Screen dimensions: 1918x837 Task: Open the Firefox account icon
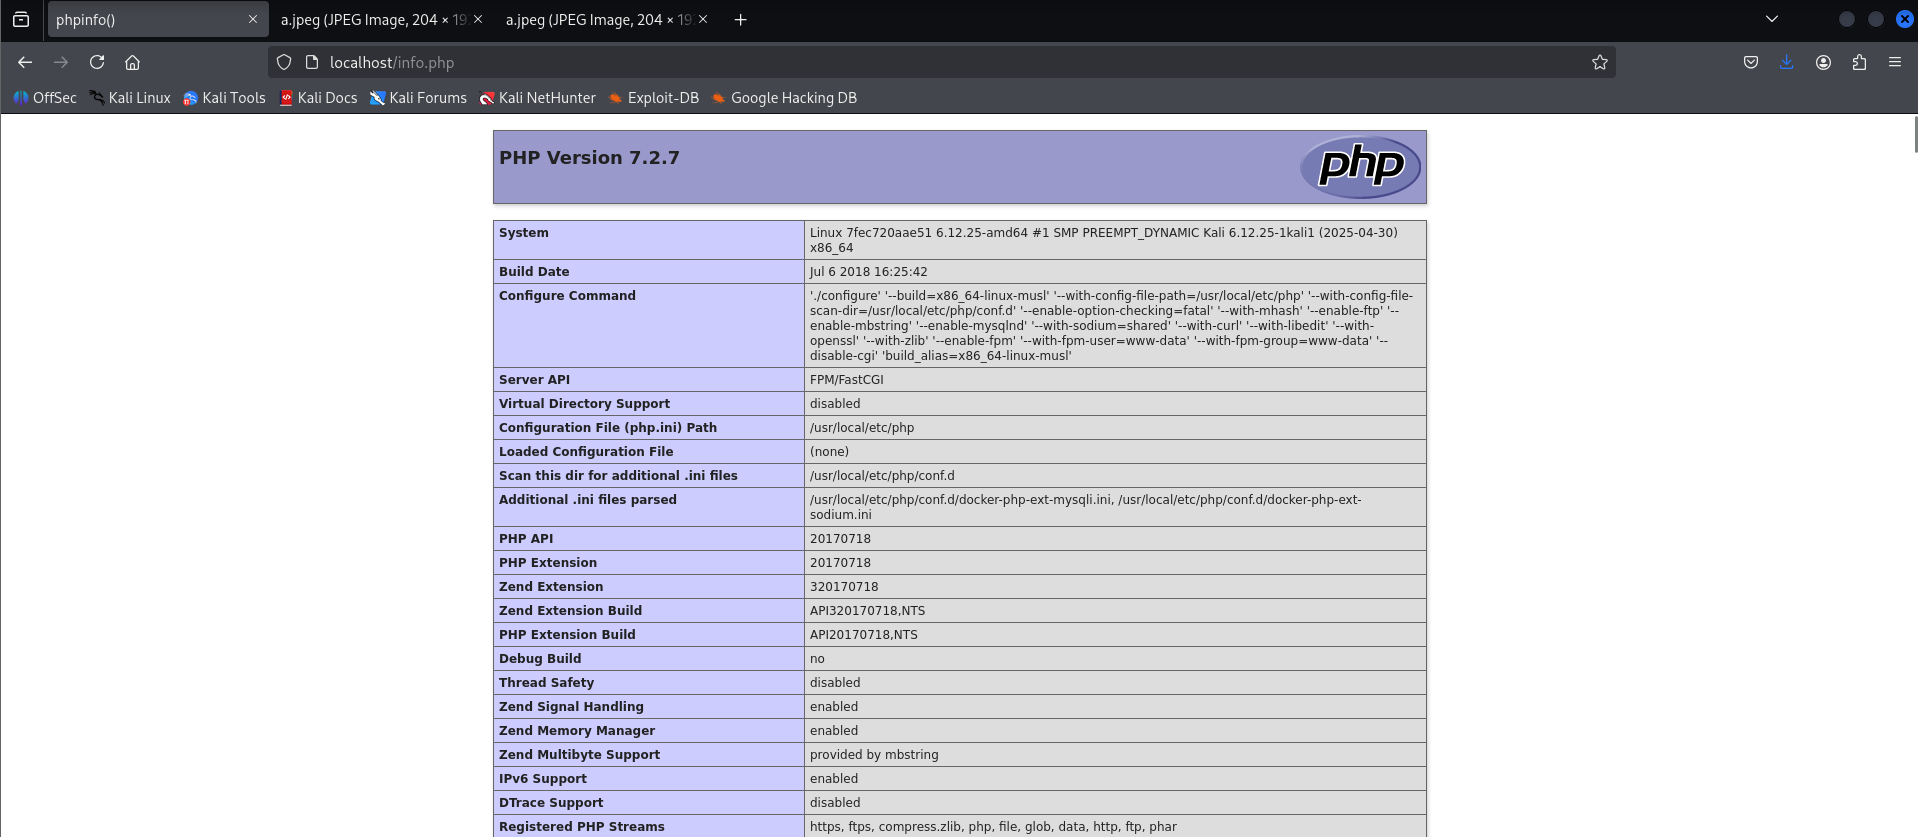pos(1823,62)
